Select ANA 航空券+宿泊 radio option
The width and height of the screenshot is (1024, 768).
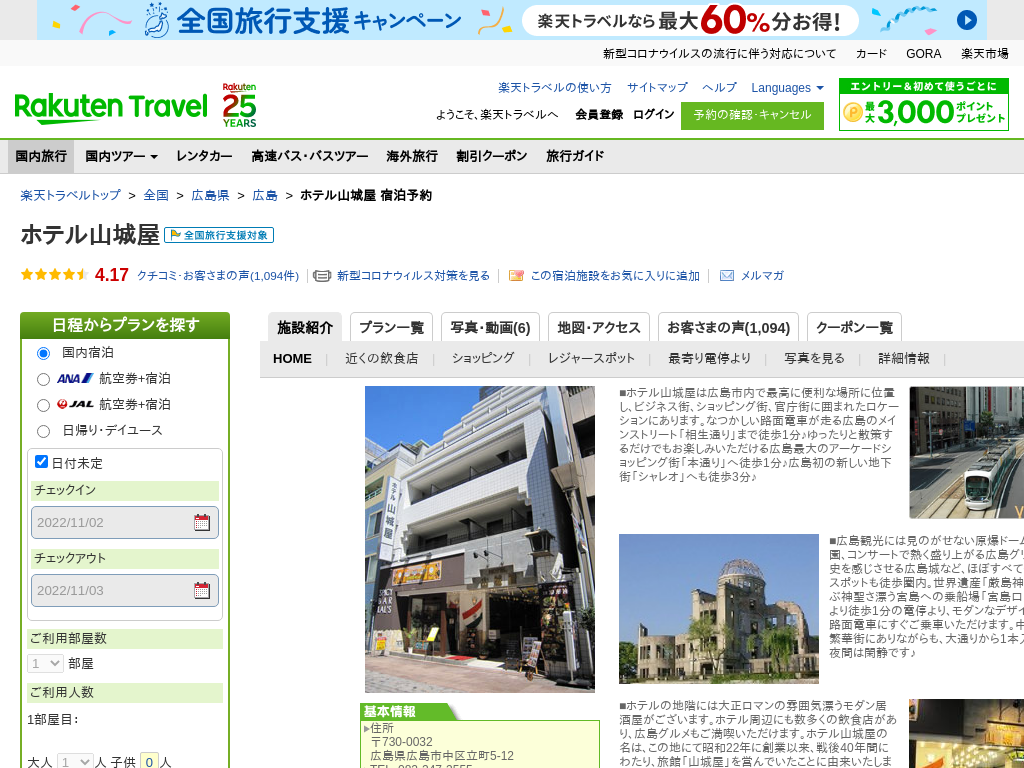click(x=43, y=379)
